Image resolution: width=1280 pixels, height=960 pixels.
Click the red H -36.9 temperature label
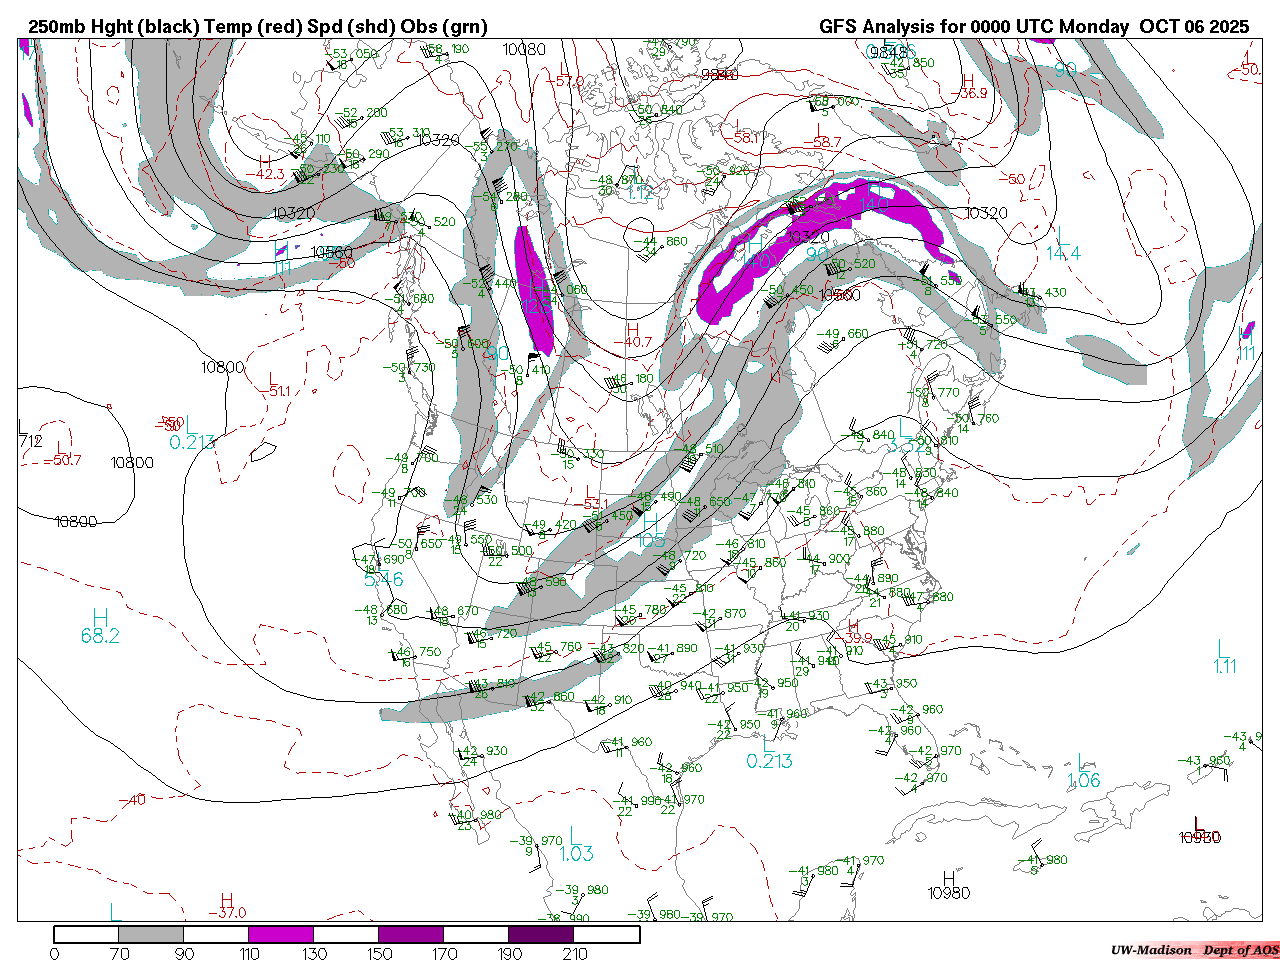coord(968,87)
